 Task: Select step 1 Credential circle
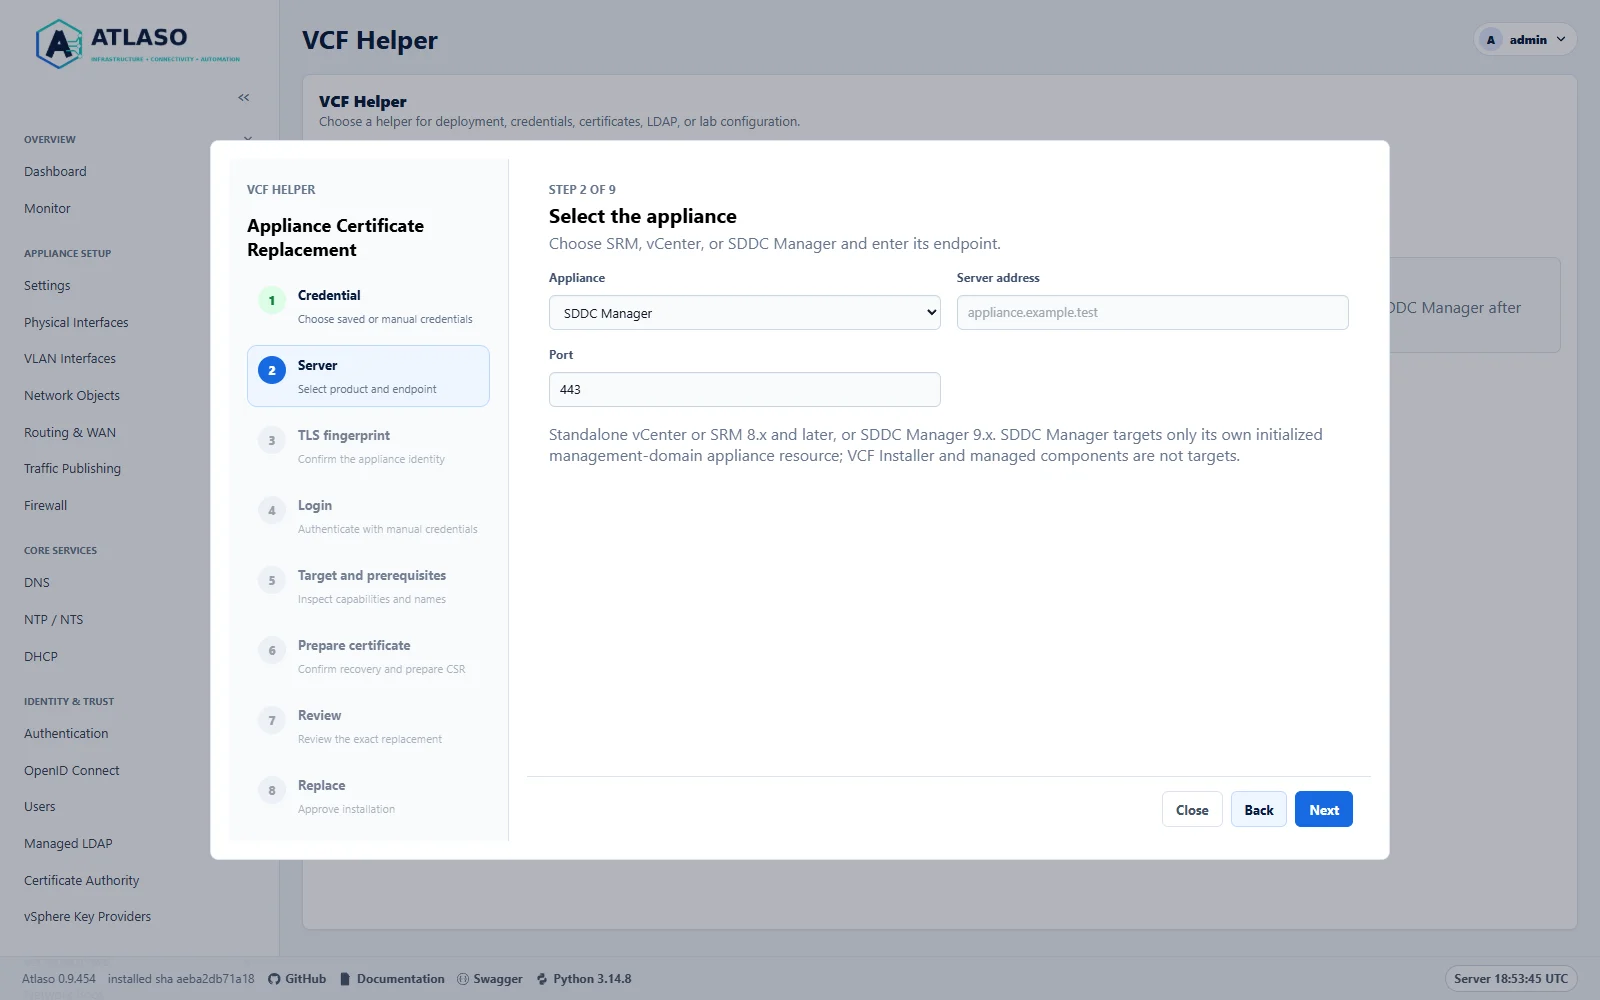pos(272,300)
